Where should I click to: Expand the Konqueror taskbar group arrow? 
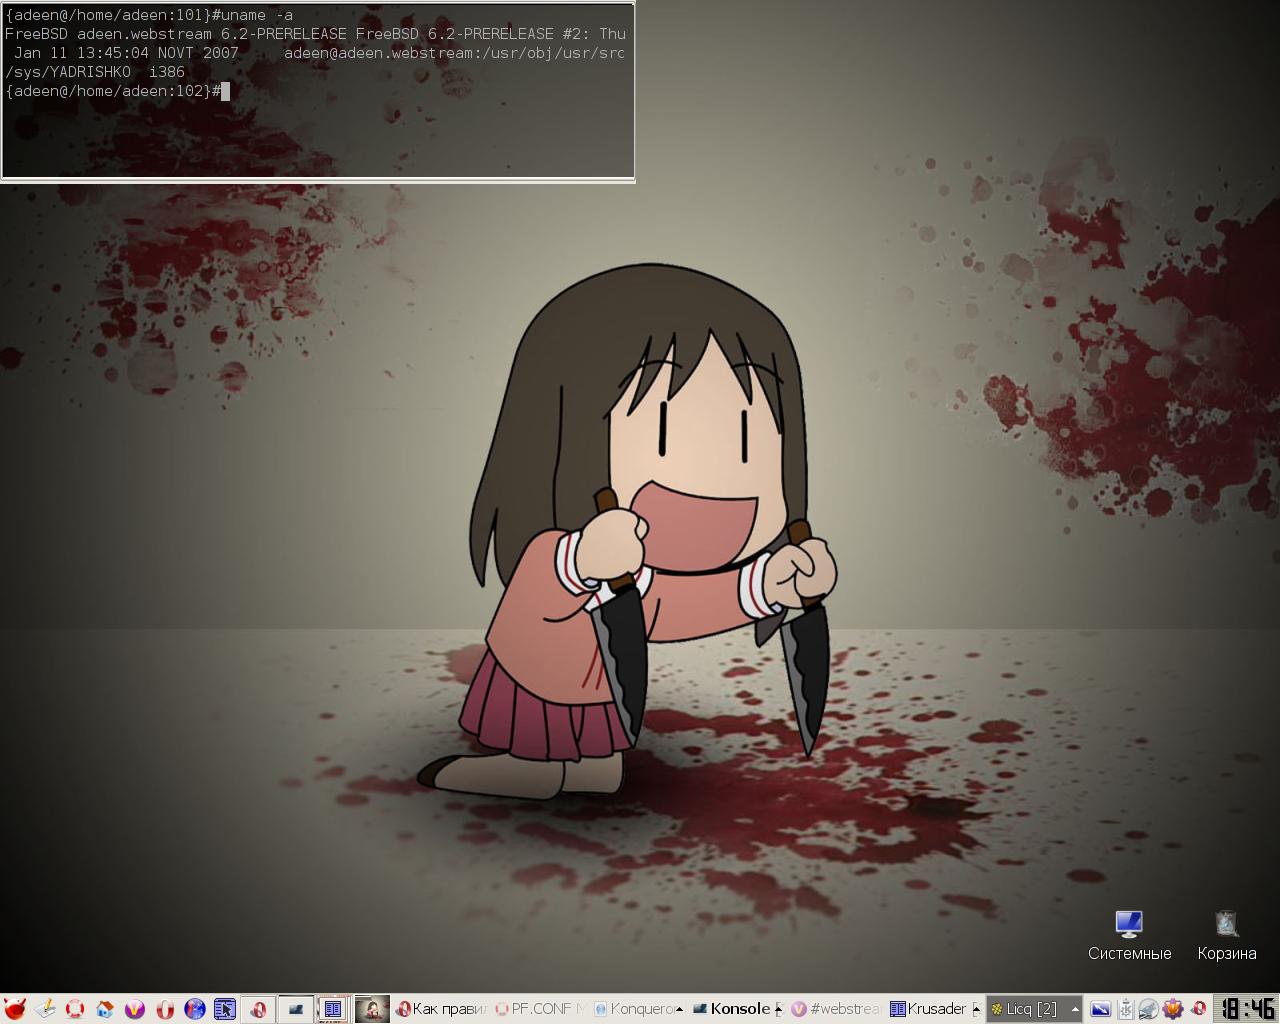coord(680,1009)
